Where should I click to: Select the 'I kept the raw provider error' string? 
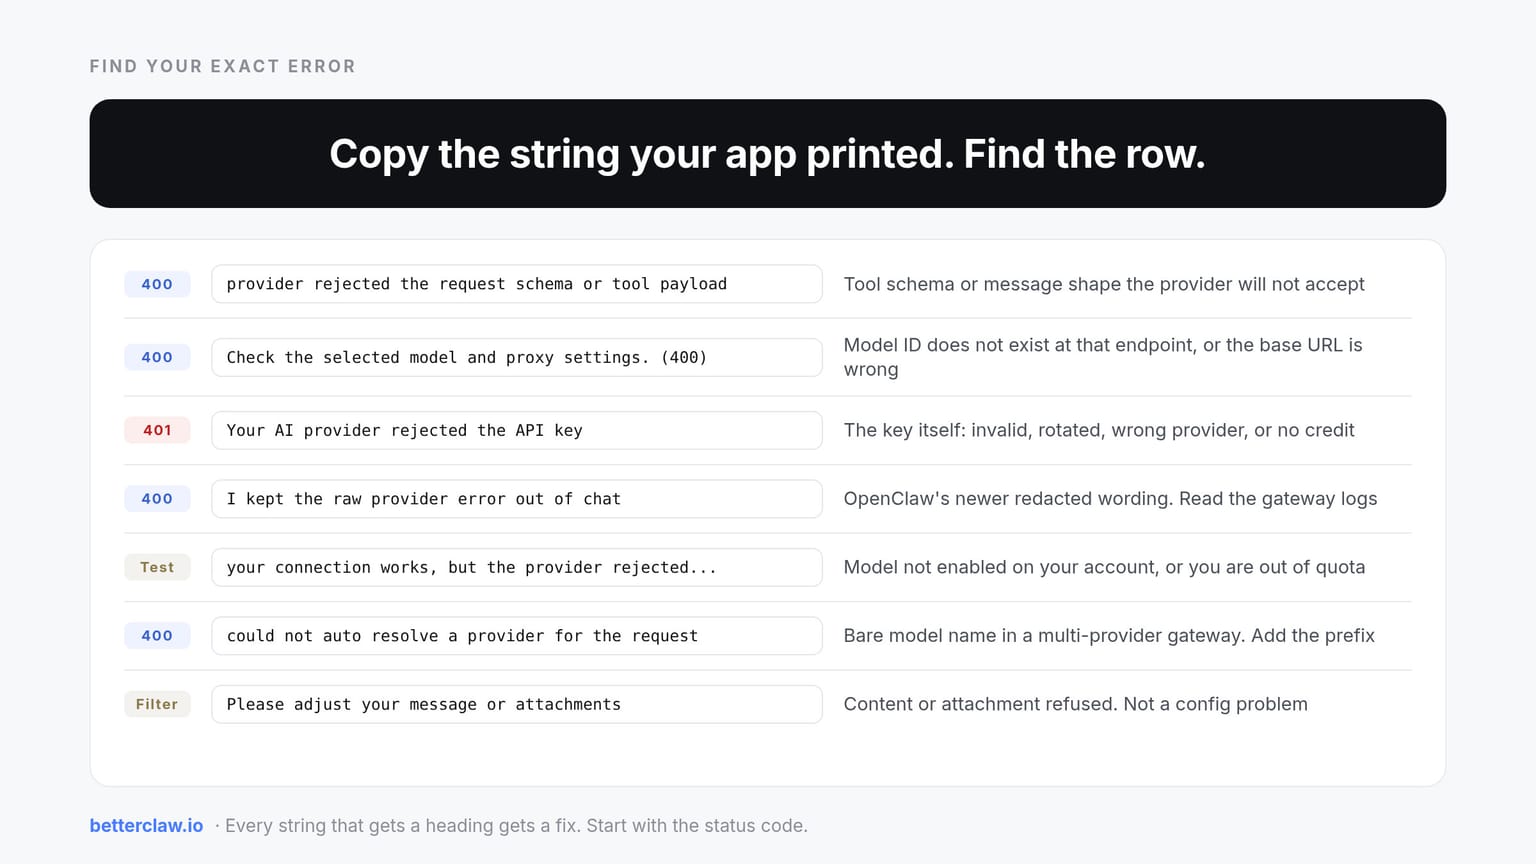[517, 499]
